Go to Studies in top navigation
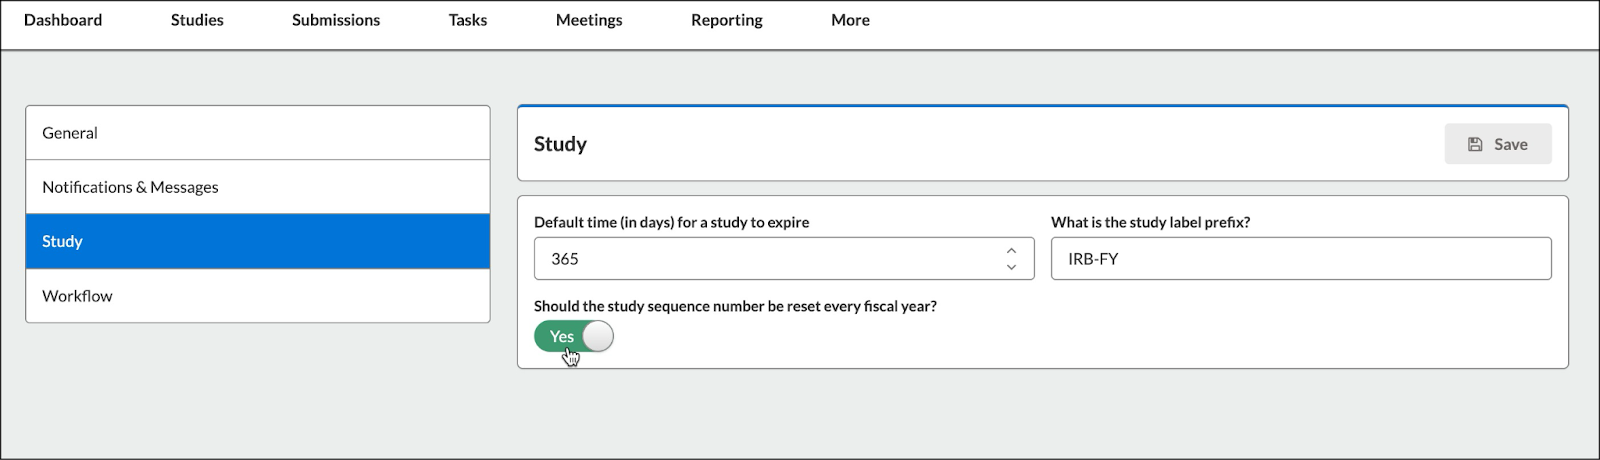Viewport: 1600px width, 460px height. click(x=197, y=20)
